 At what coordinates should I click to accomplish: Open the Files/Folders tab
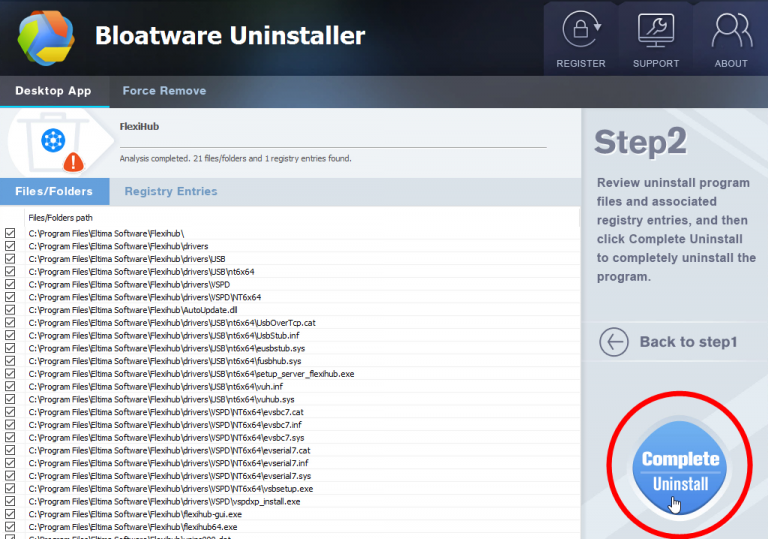point(54,191)
